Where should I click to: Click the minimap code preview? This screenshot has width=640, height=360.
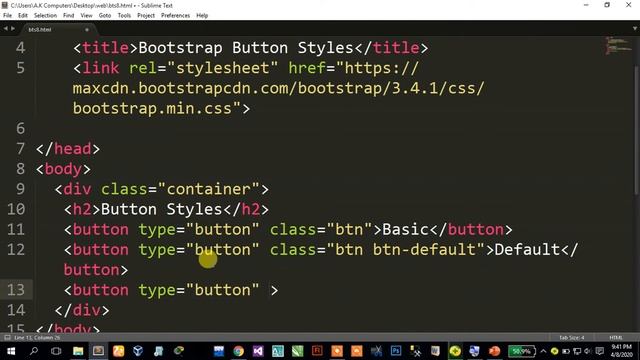point(618,45)
